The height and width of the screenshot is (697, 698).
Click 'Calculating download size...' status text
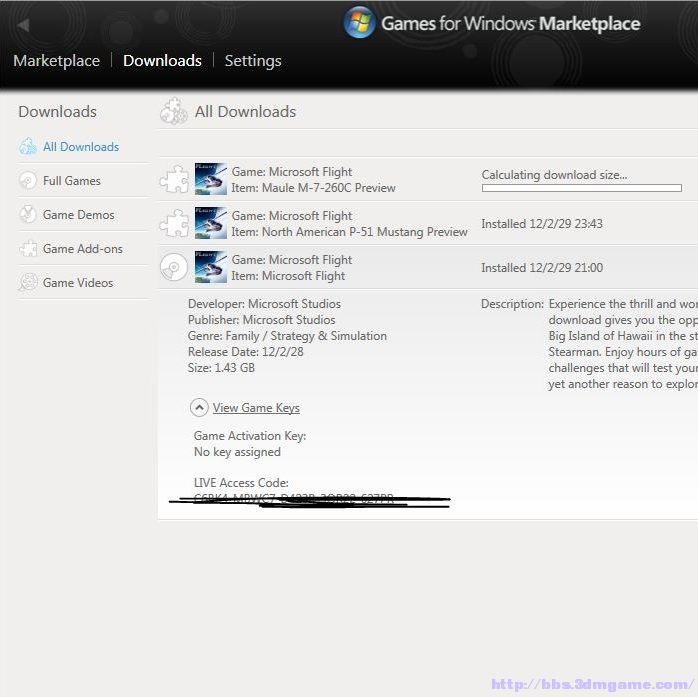[x=554, y=175]
